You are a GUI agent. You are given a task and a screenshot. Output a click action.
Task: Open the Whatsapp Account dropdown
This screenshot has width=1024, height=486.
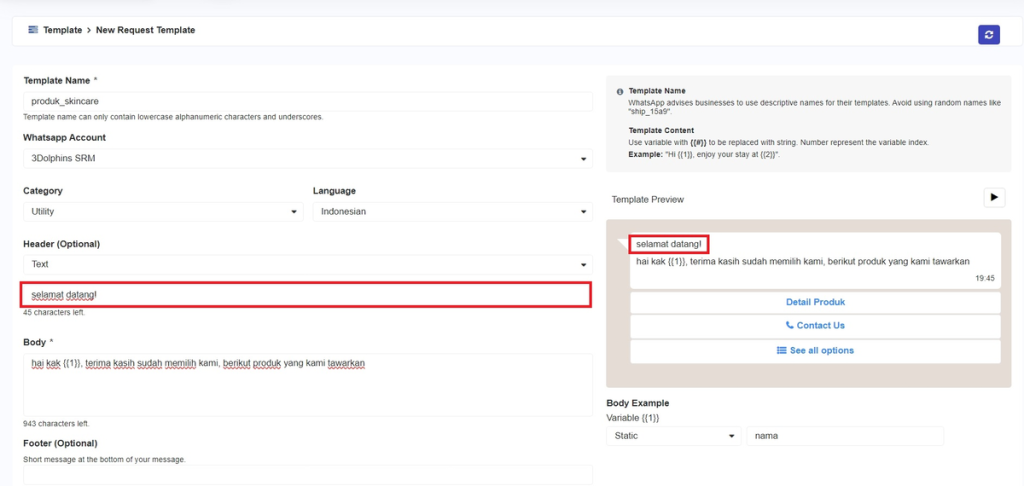[307, 159]
